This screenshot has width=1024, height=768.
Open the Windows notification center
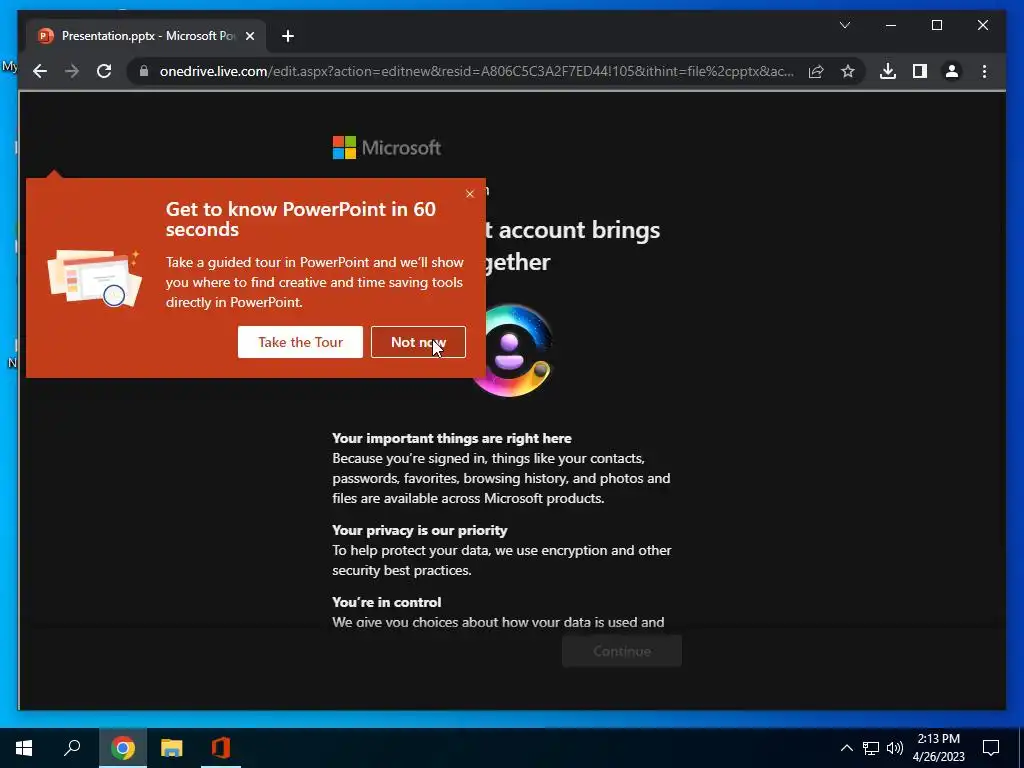[991, 748]
